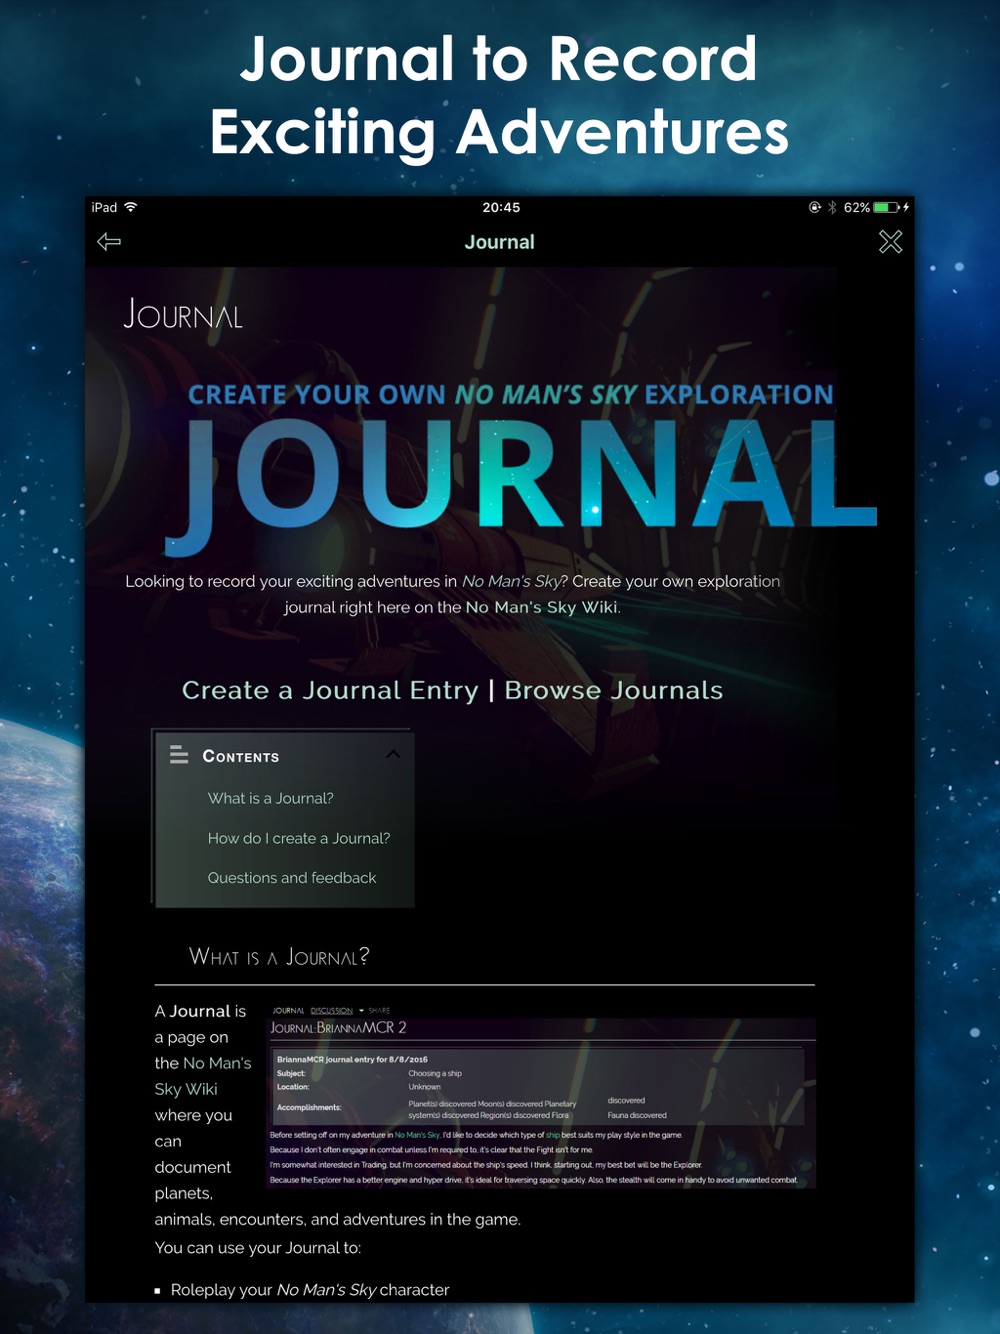Open Create a Journal Entry link
1000x1334 pixels.
(x=330, y=690)
